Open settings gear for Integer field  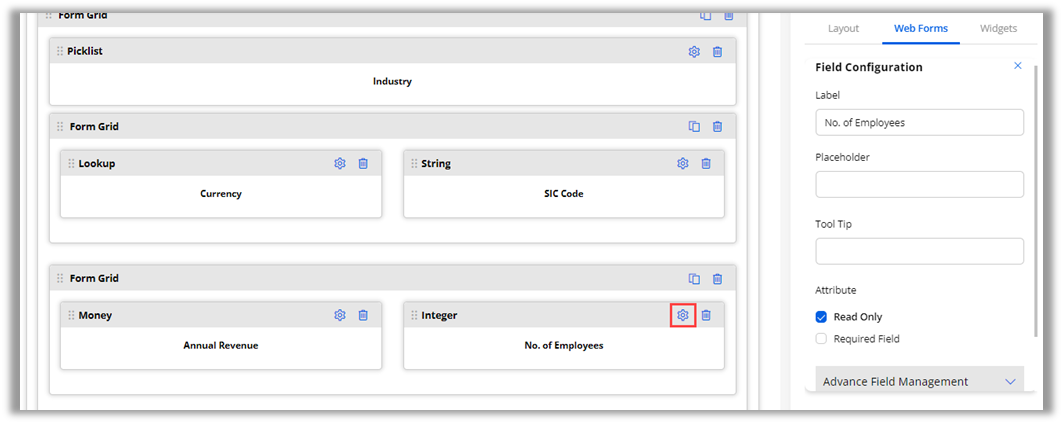(x=683, y=315)
